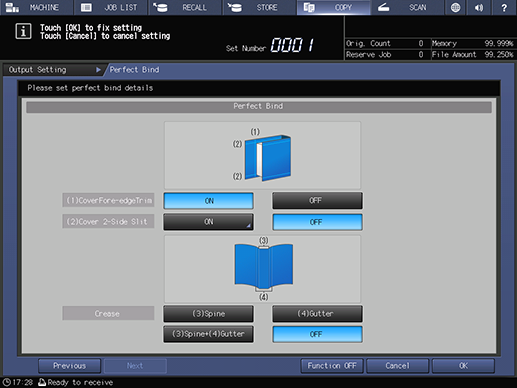The width and height of the screenshot is (517, 388).
Task: Open the MACHINE tab
Action: (x=36, y=7)
